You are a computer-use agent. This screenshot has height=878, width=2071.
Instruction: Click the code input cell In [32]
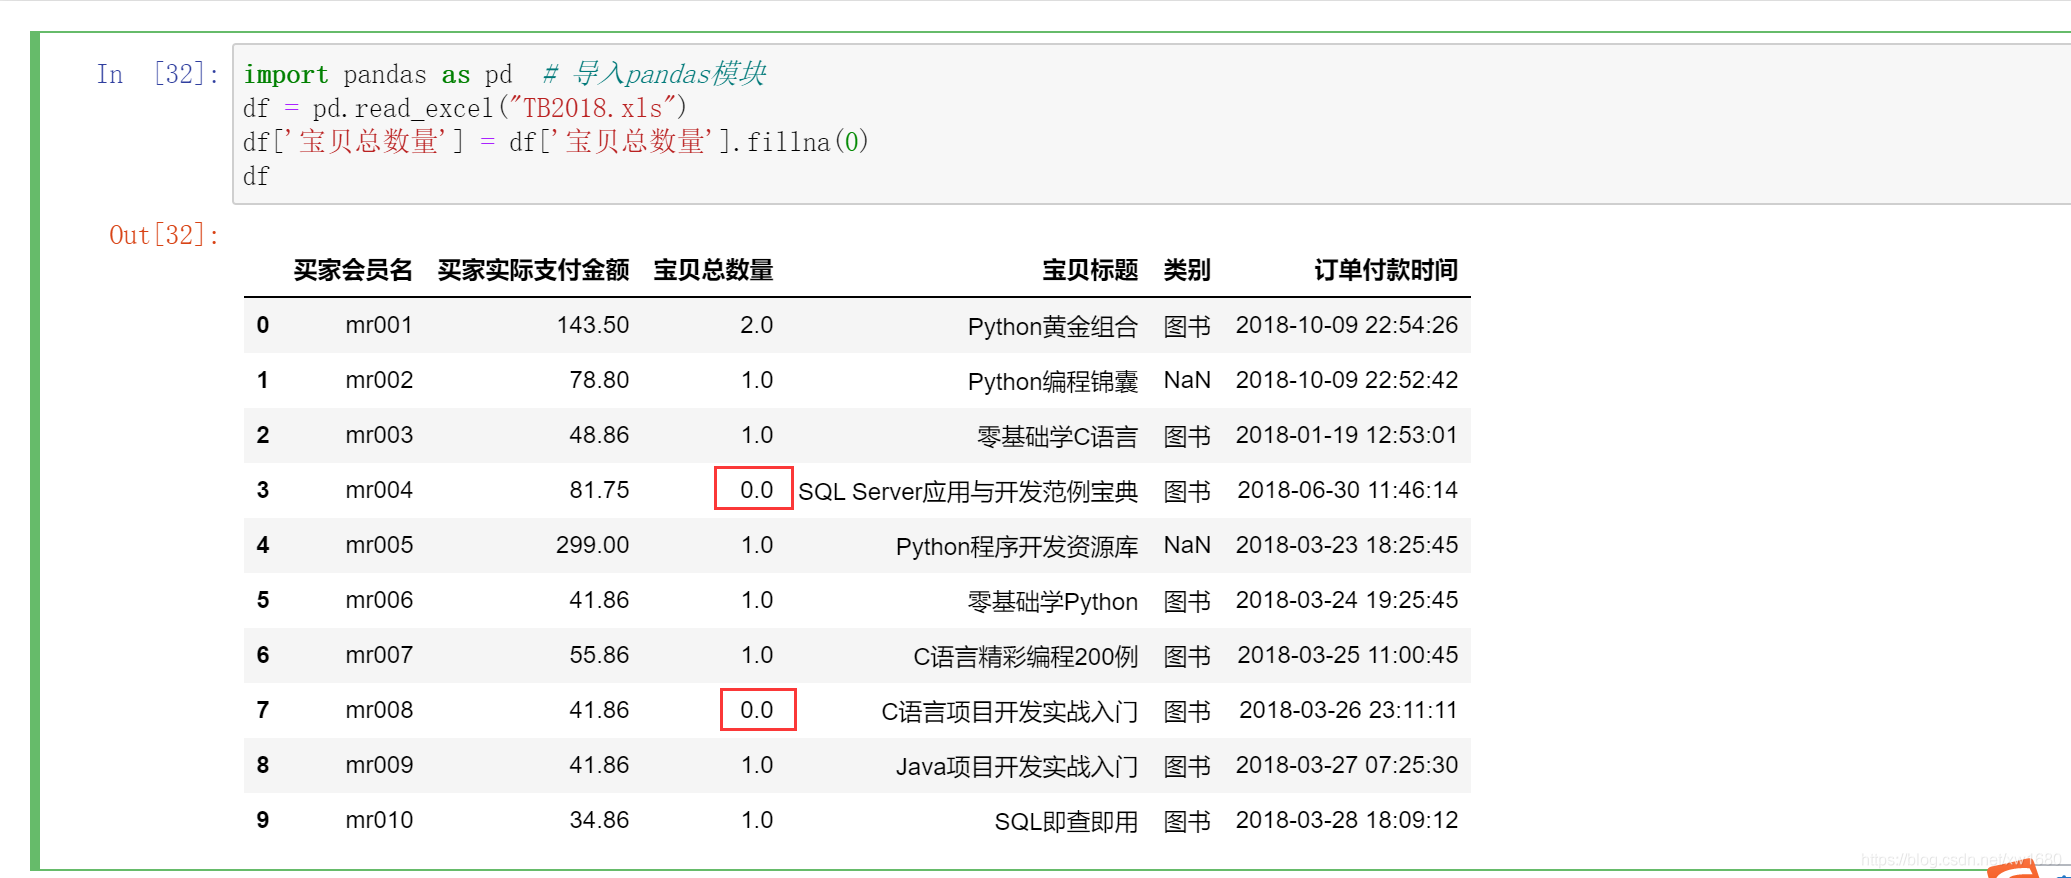click(x=1151, y=124)
